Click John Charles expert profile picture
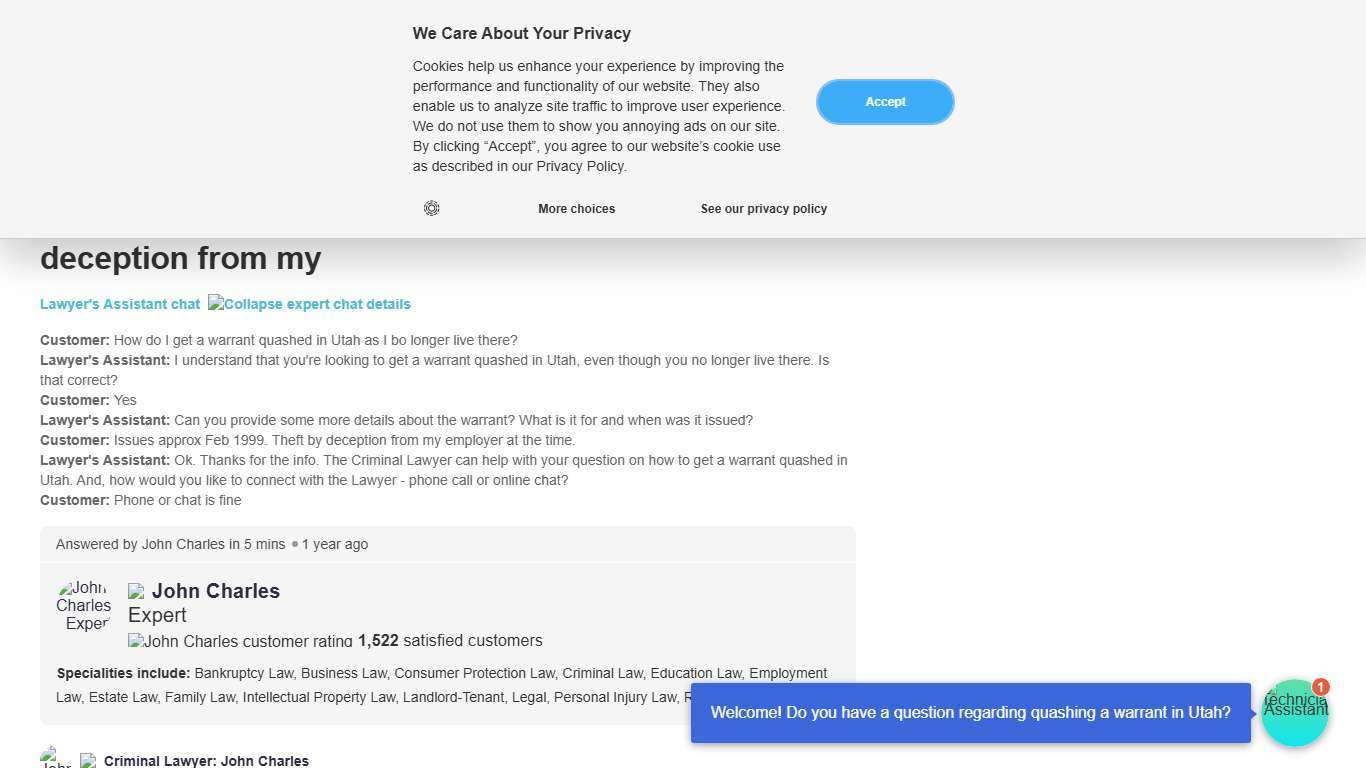 pyautogui.click(x=84, y=606)
